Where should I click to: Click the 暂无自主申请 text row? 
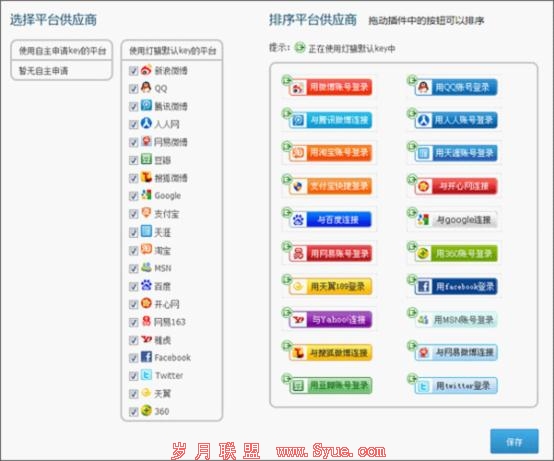coord(62,71)
